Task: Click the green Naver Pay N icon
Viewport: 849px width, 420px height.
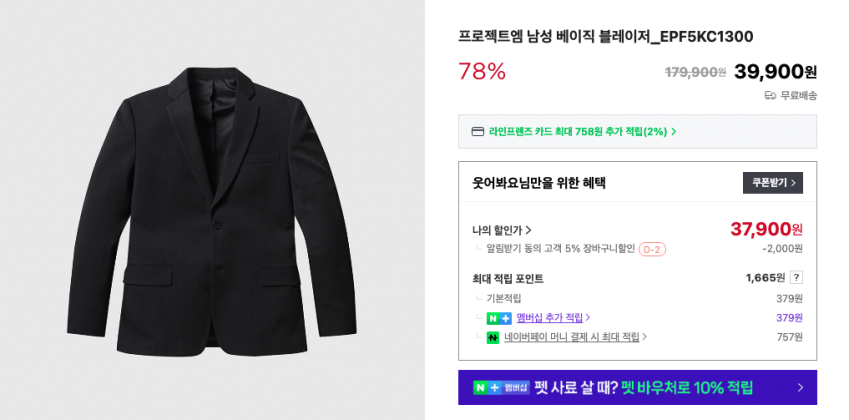Action: [492, 337]
